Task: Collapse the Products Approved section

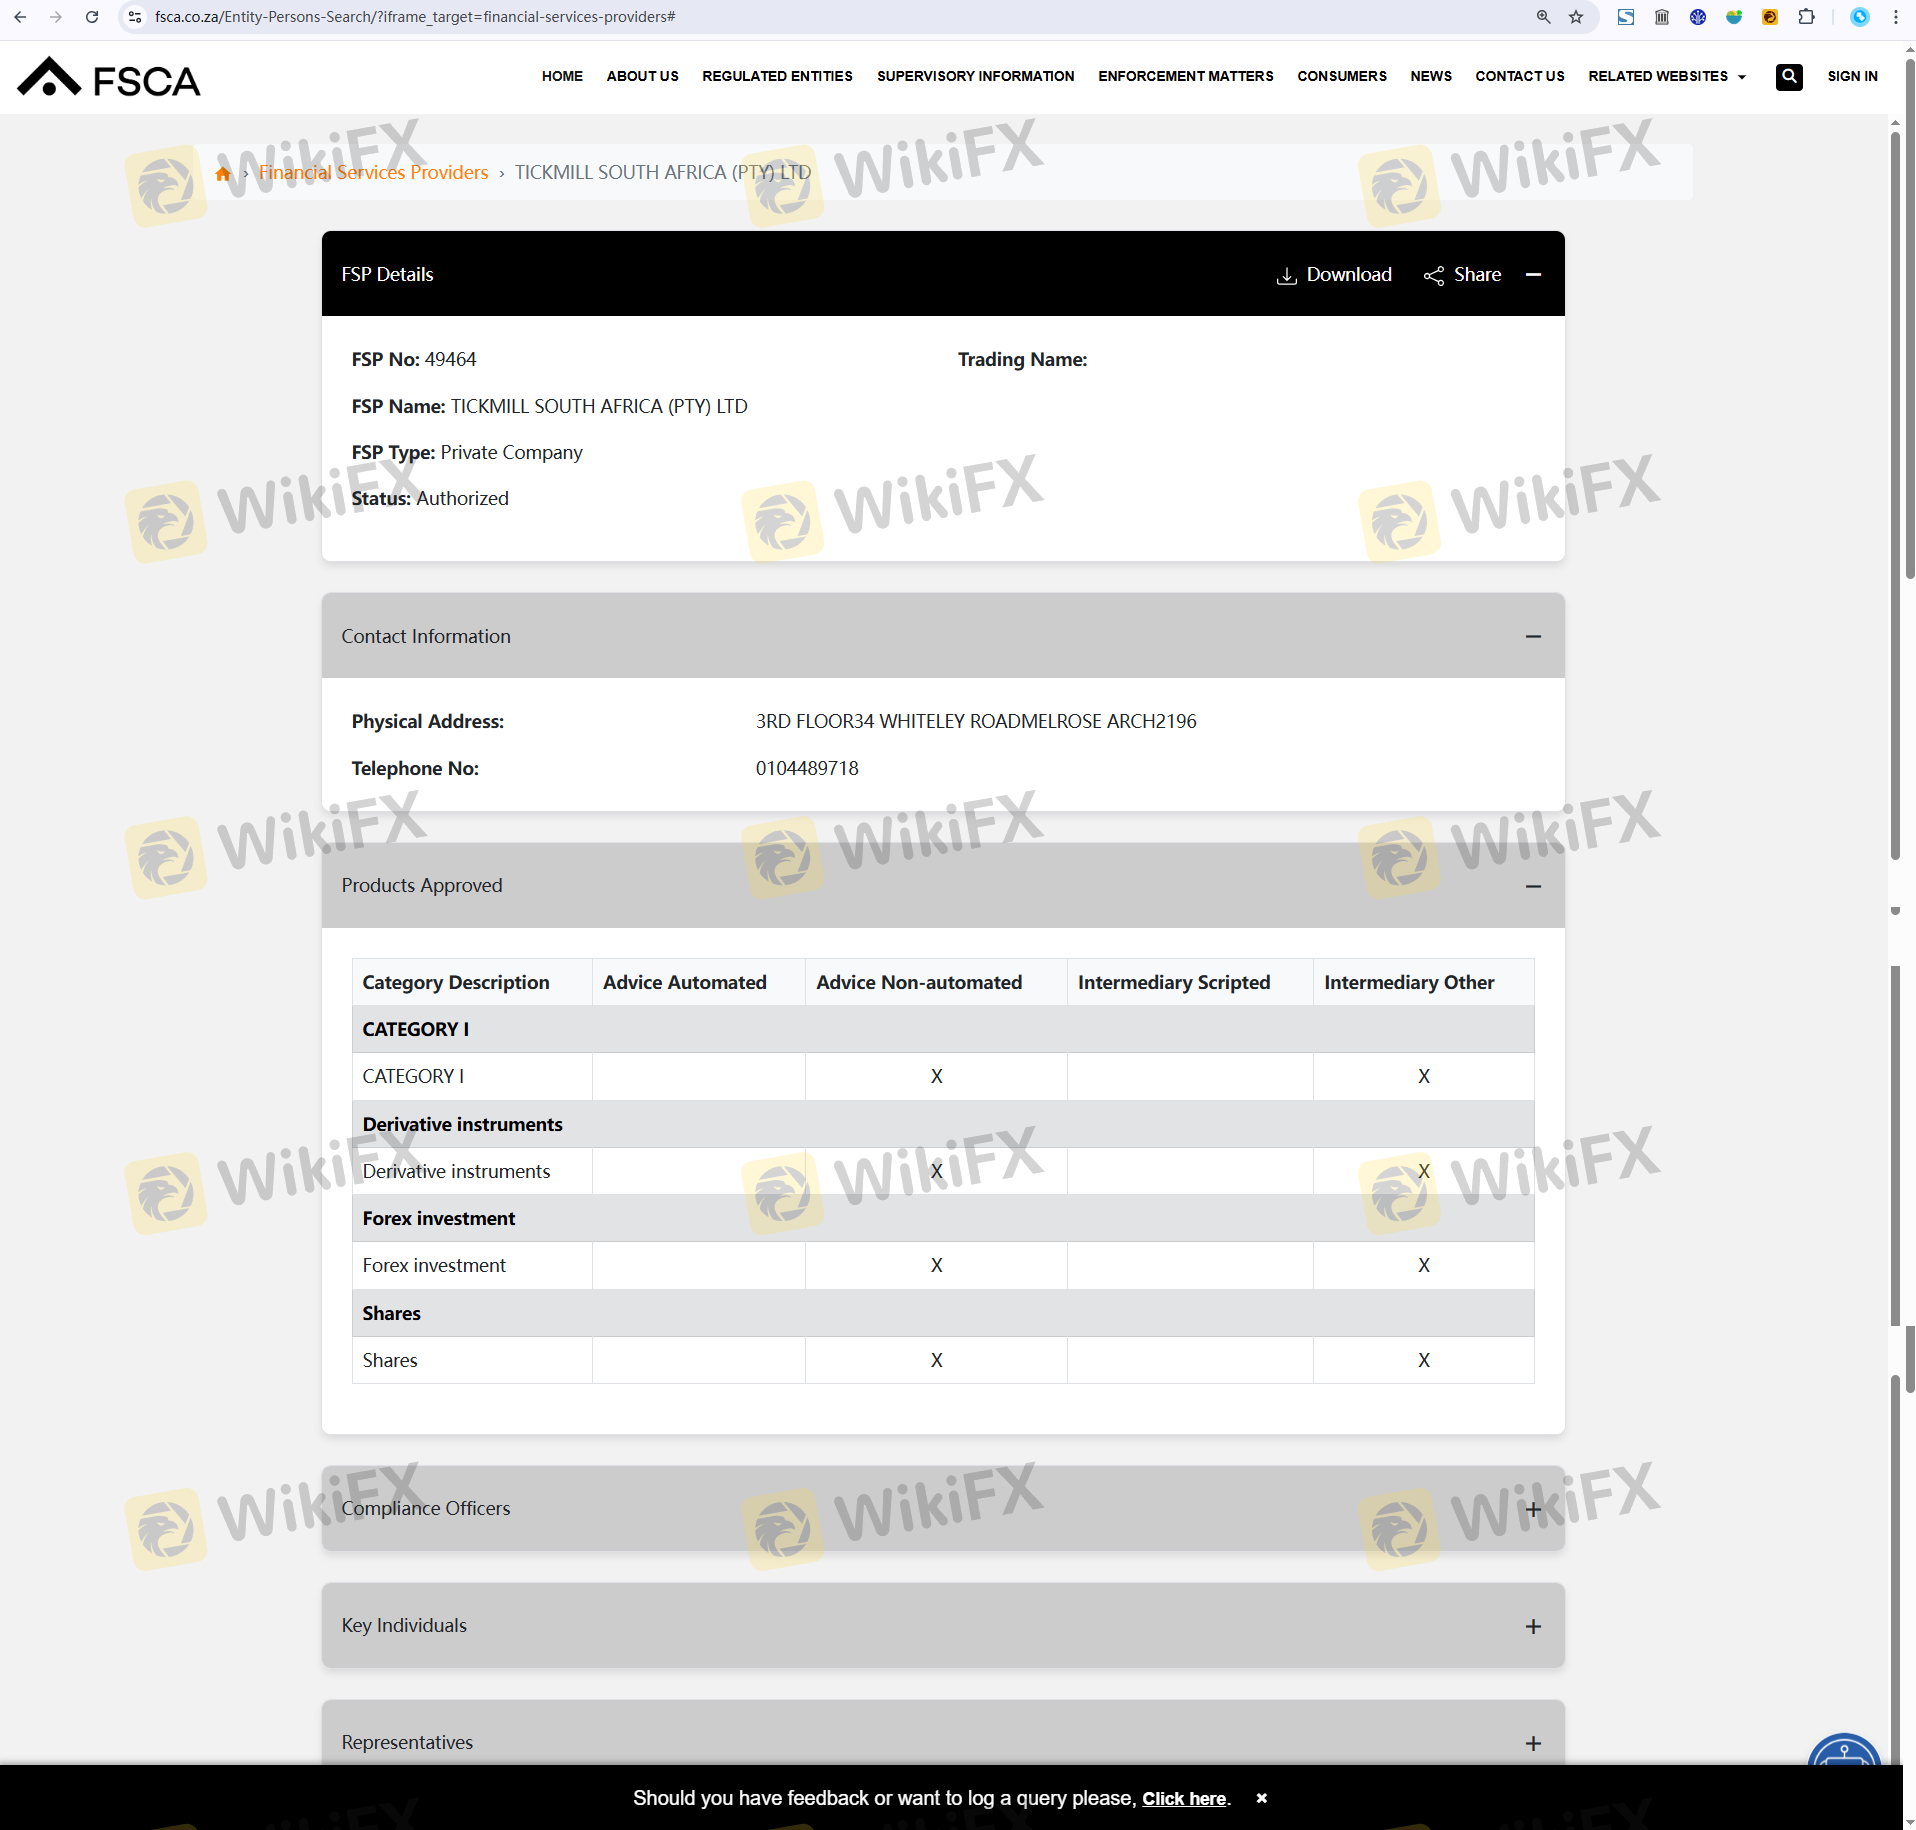Action: tap(1533, 886)
